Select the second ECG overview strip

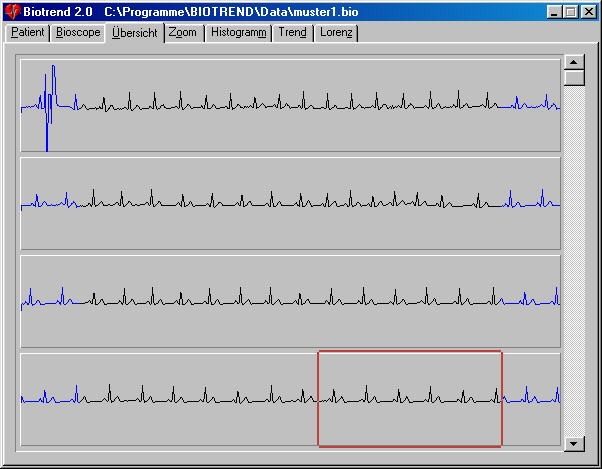click(290, 203)
